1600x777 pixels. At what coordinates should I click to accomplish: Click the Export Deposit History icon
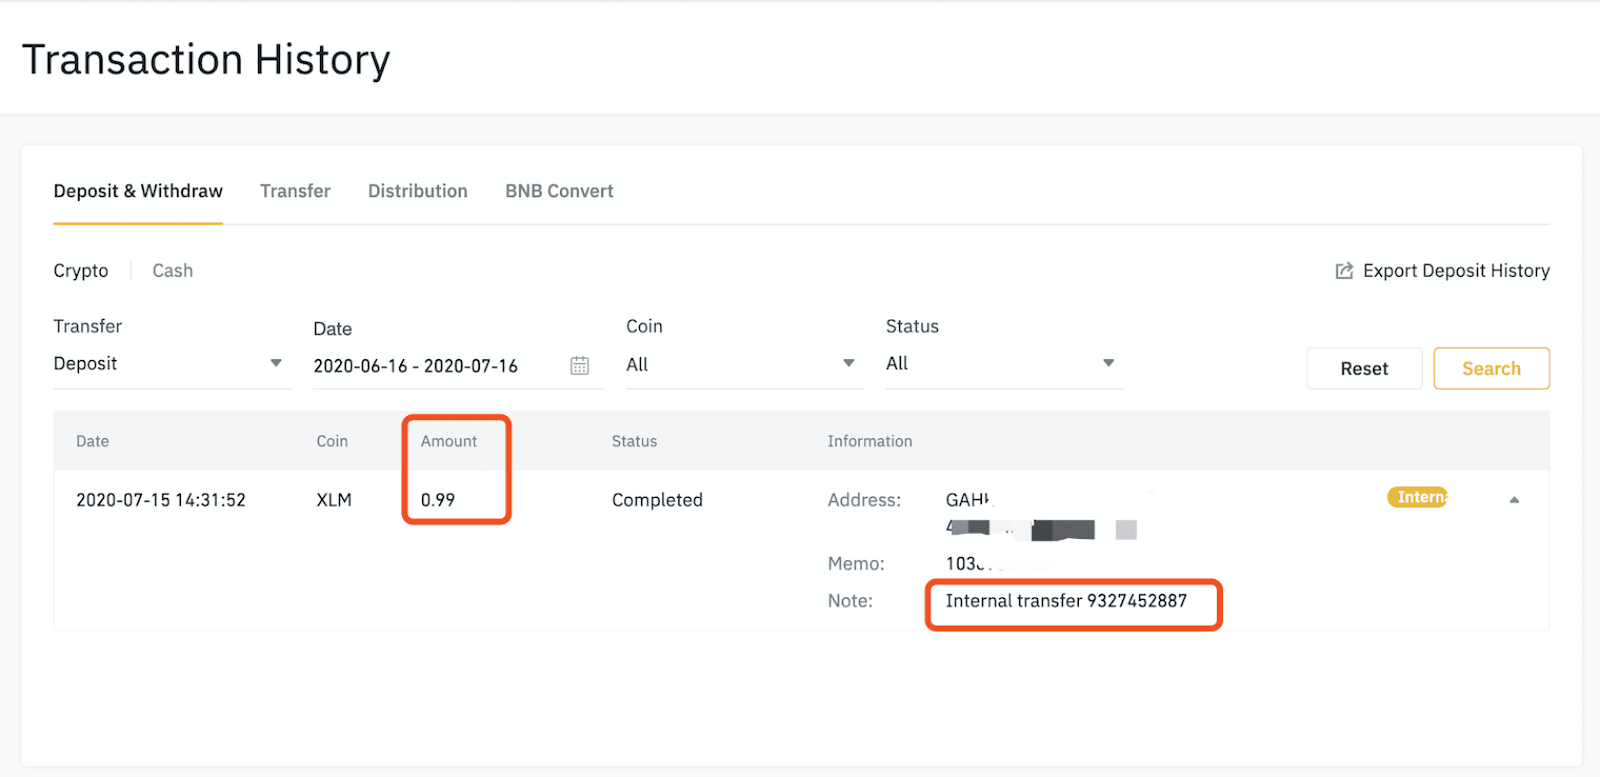point(1344,271)
